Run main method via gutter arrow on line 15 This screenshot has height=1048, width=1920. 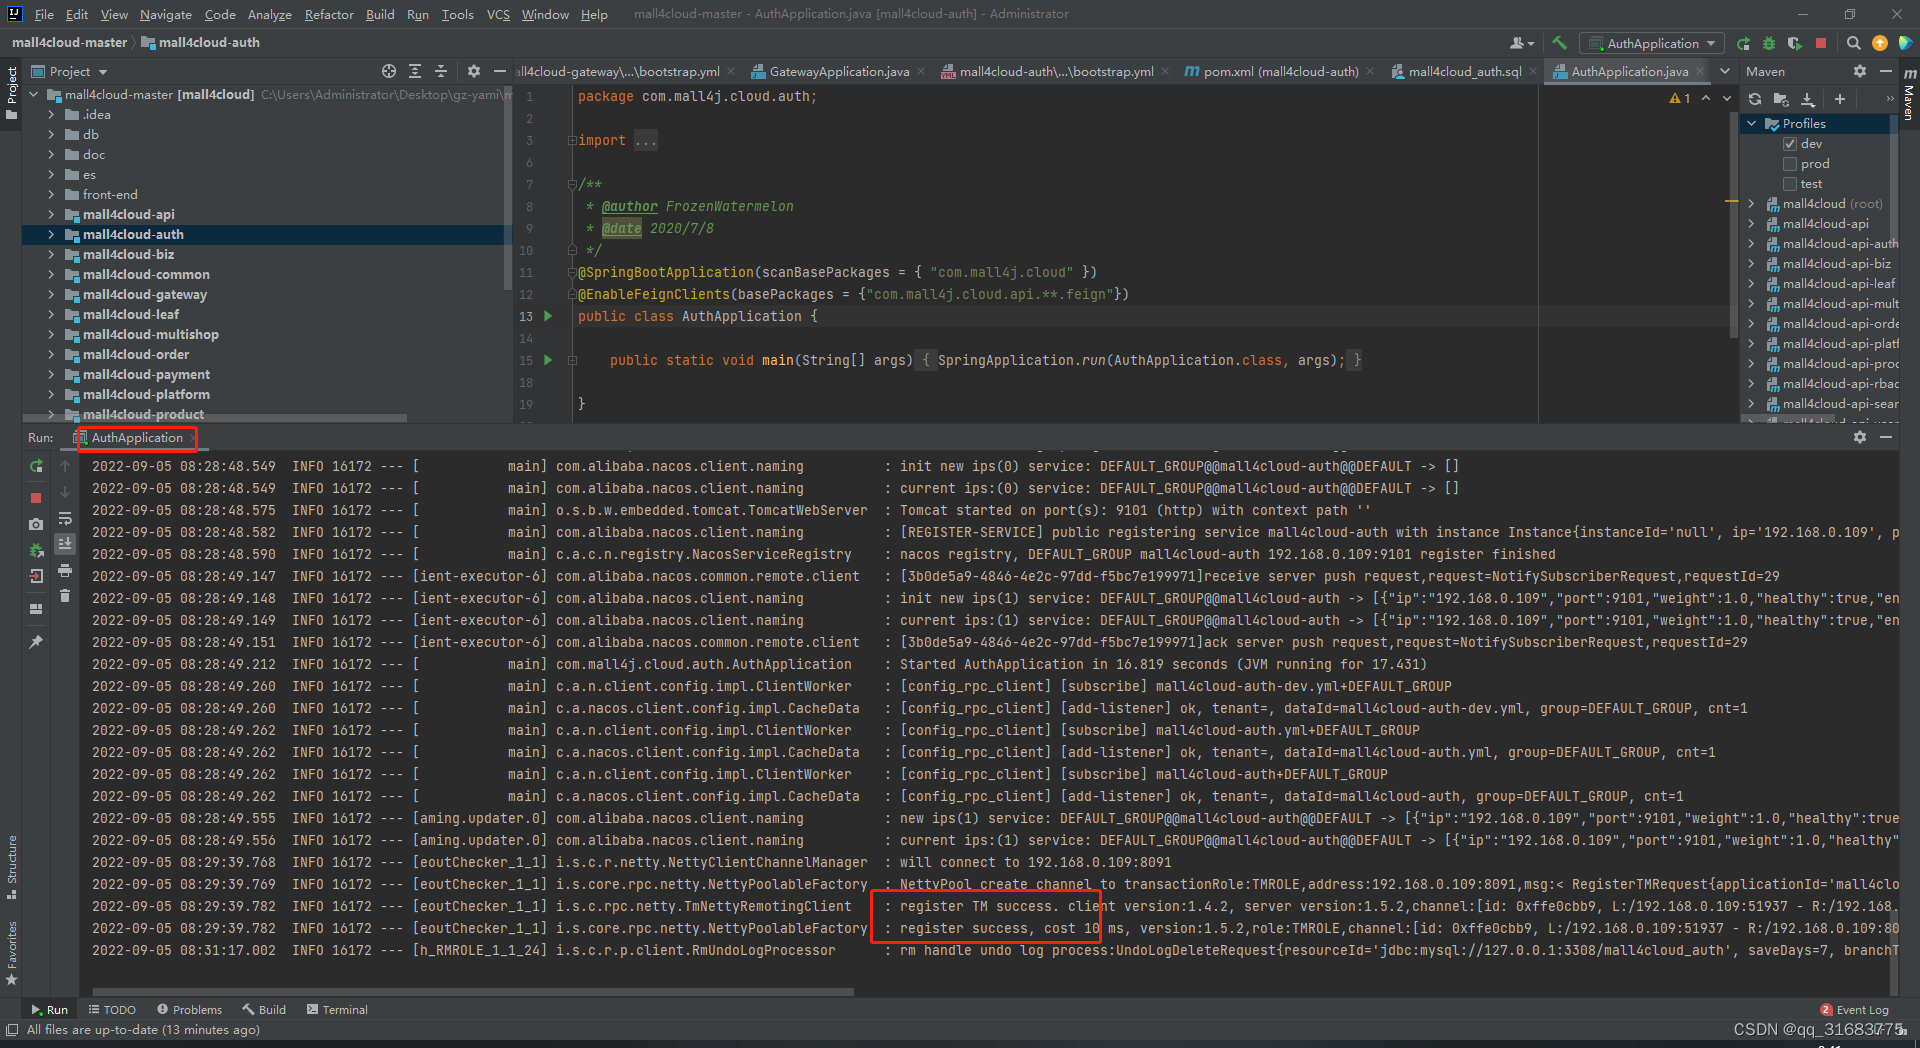click(547, 360)
